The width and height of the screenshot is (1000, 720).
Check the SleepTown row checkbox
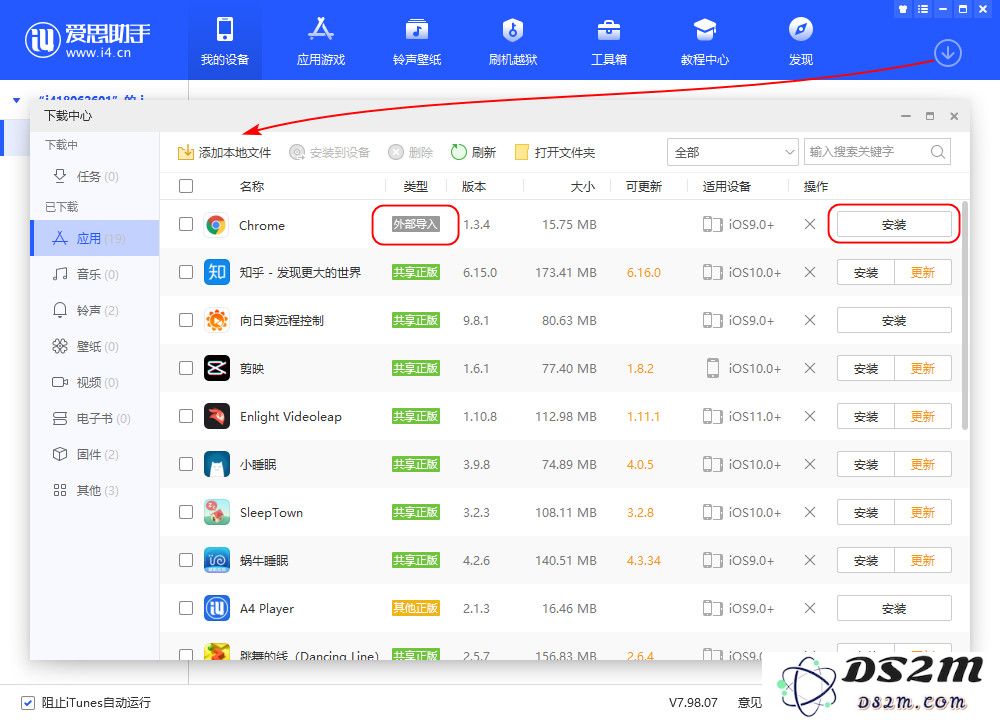[x=186, y=512]
